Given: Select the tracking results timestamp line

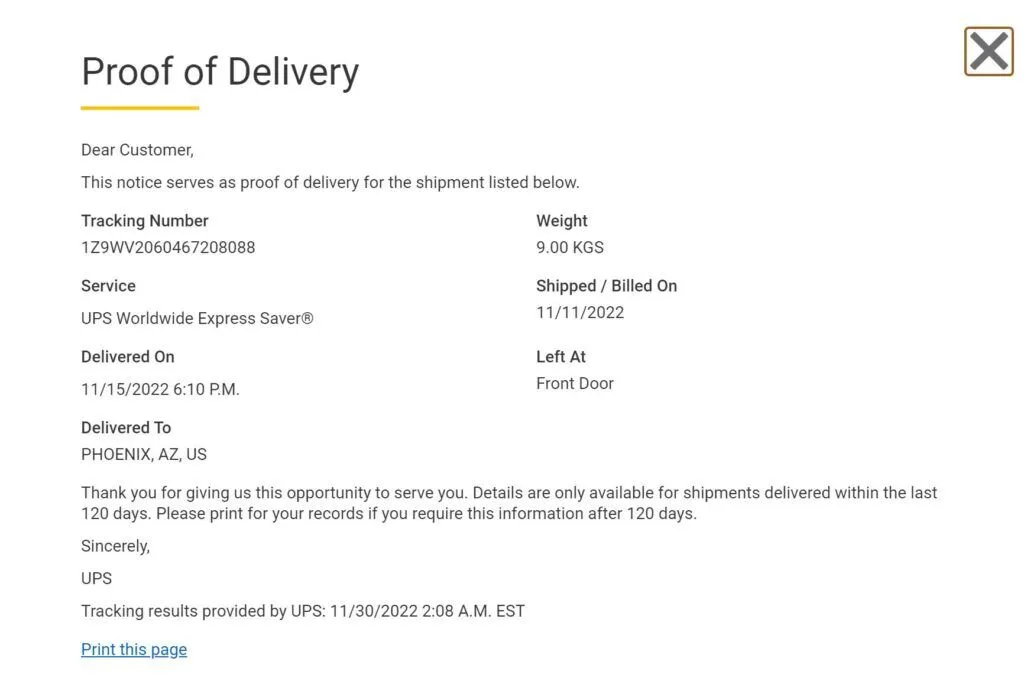Looking at the screenshot, I should click(x=303, y=611).
